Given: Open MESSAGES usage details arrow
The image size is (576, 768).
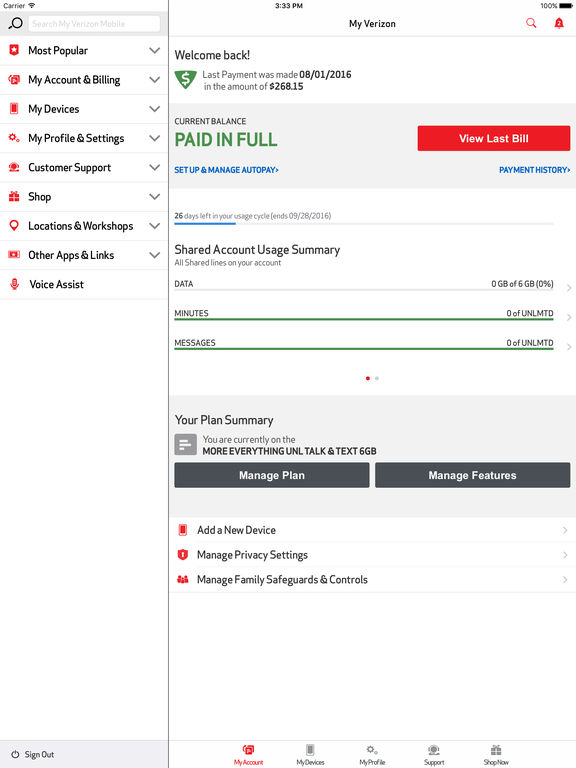Looking at the screenshot, I should (569, 347).
